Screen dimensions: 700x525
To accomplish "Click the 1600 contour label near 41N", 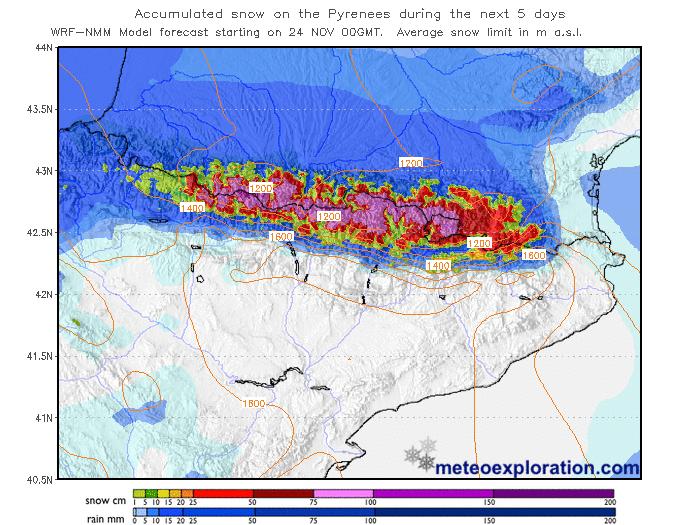I will [254, 403].
